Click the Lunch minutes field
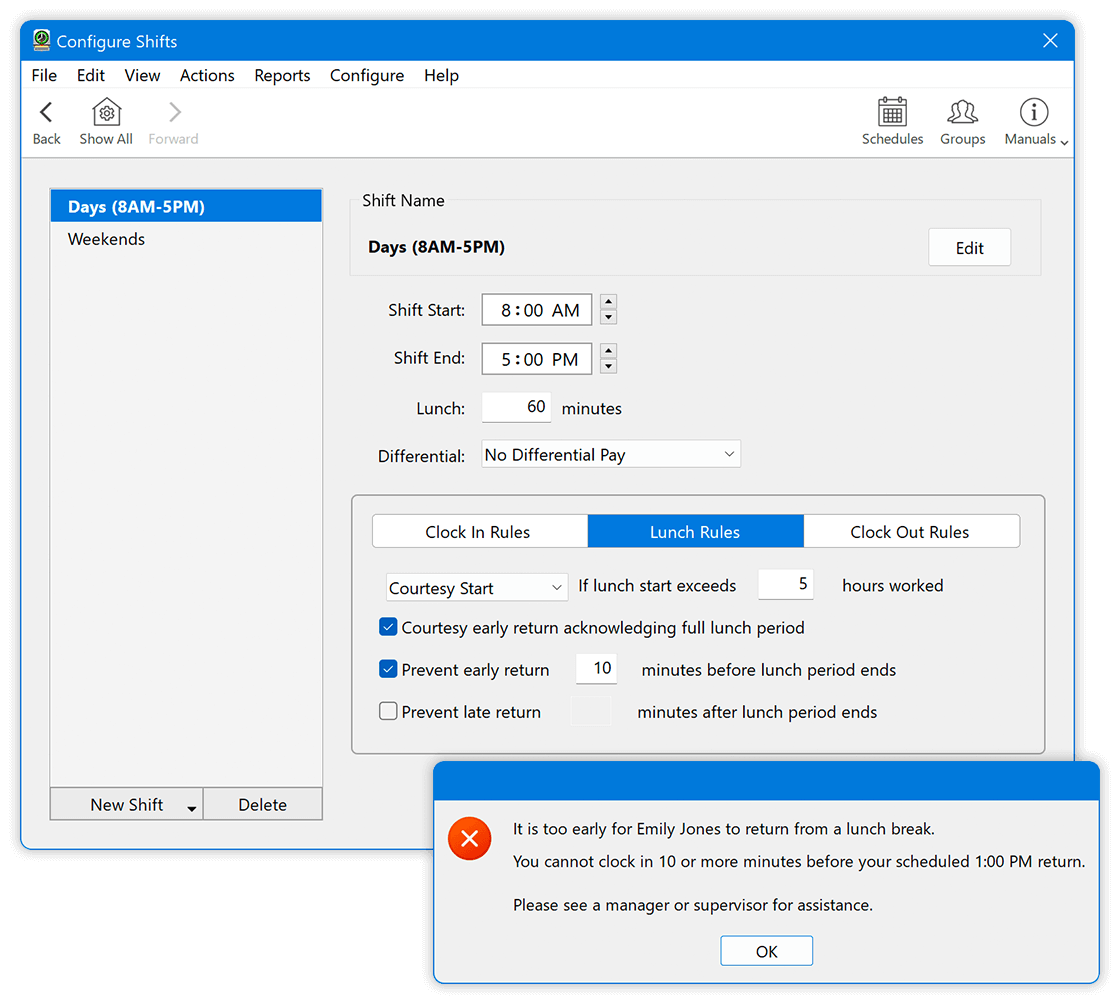Viewport: 1120px width, 1004px height. 516,407
